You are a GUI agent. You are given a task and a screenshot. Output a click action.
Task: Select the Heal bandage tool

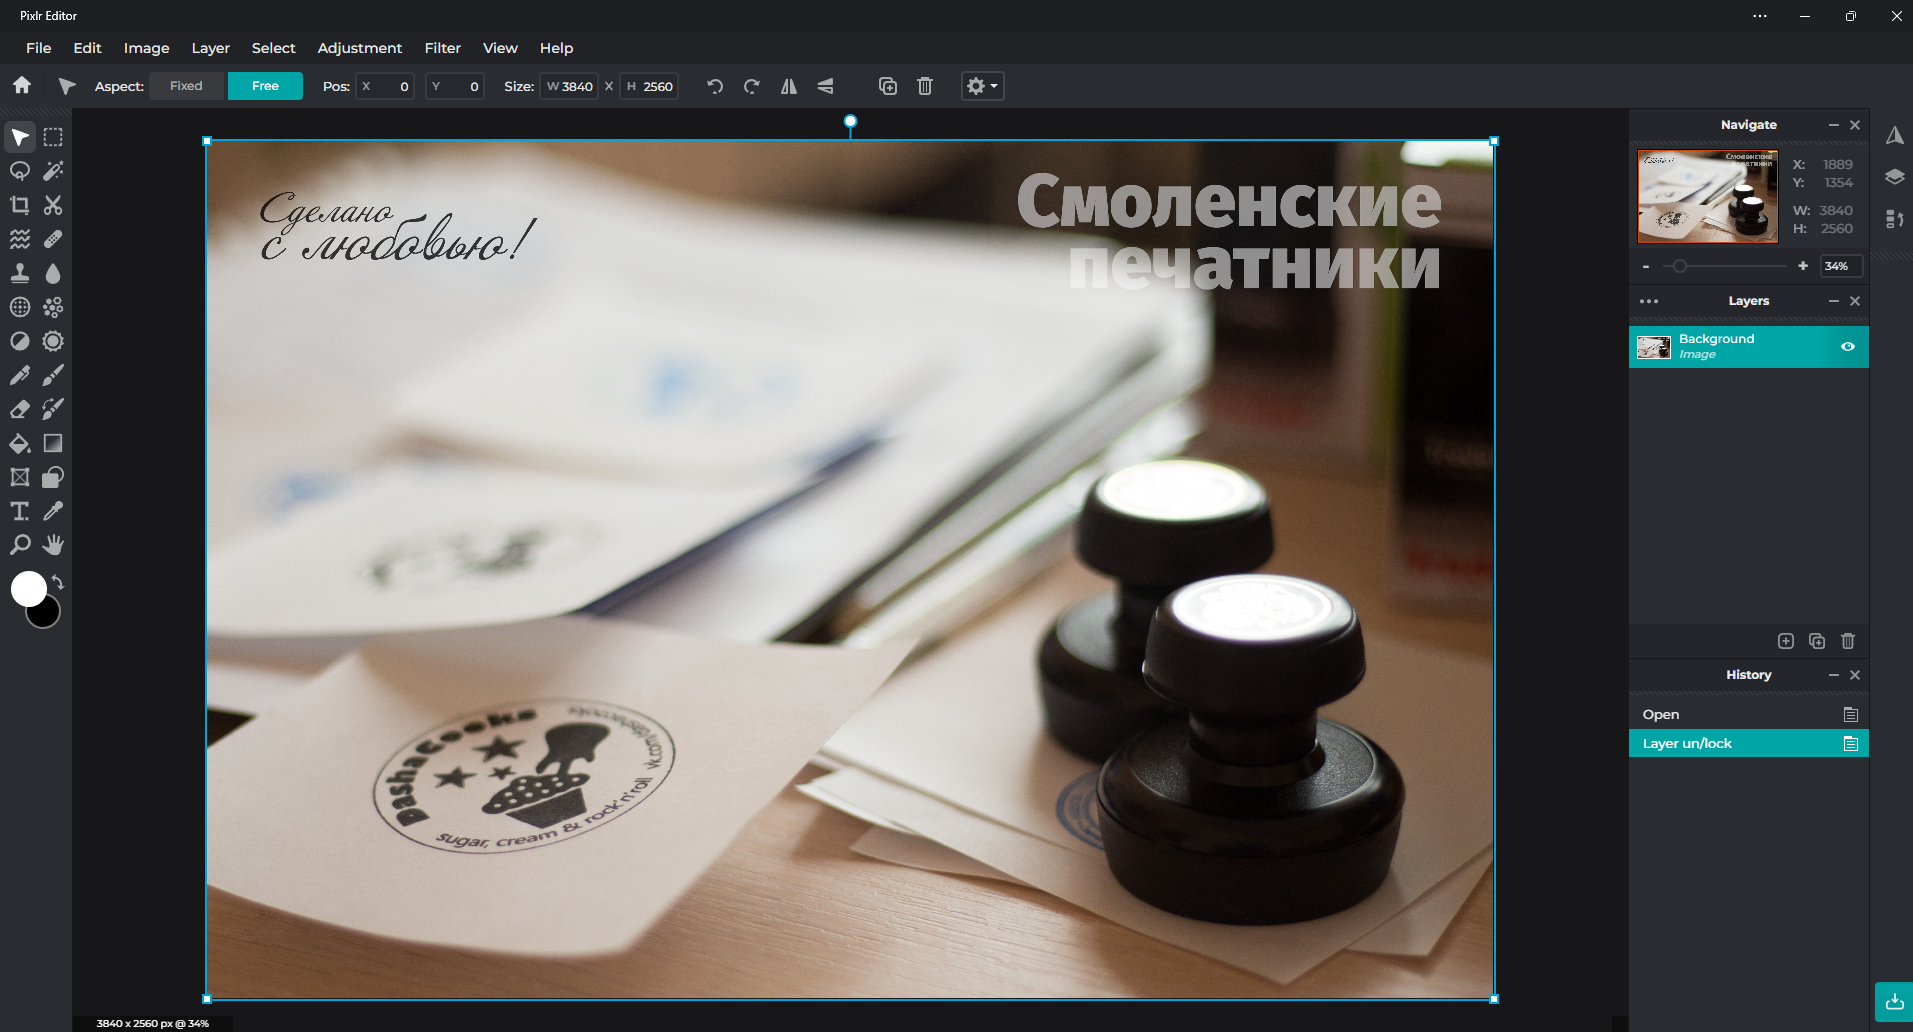(53, 239)
